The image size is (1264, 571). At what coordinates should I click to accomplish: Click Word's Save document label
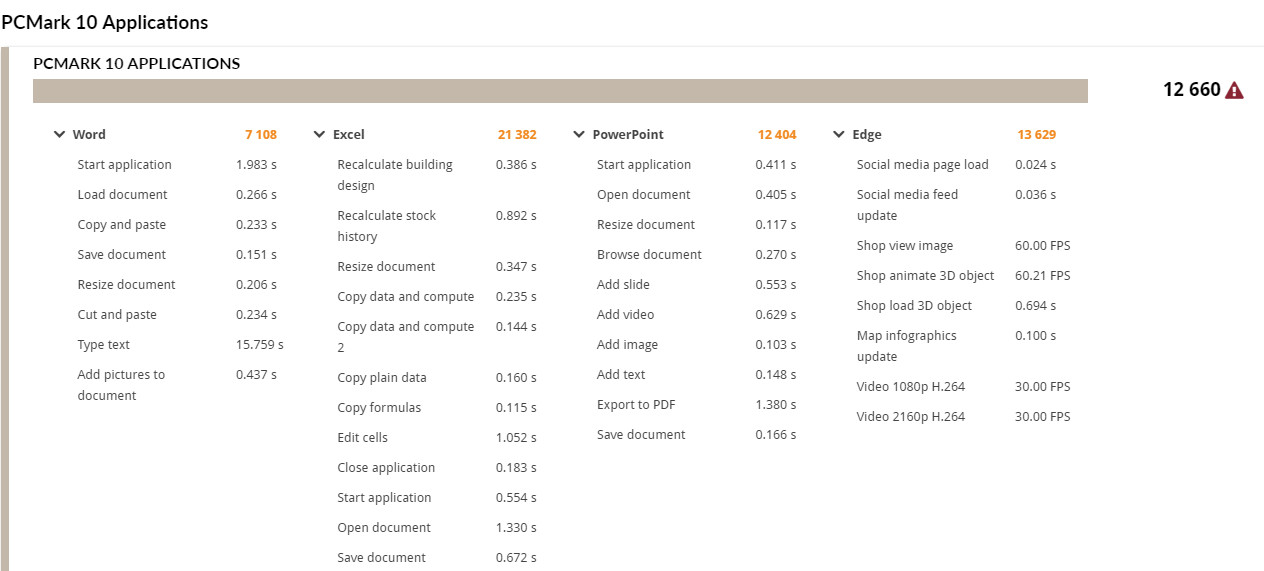coord(122,254)
